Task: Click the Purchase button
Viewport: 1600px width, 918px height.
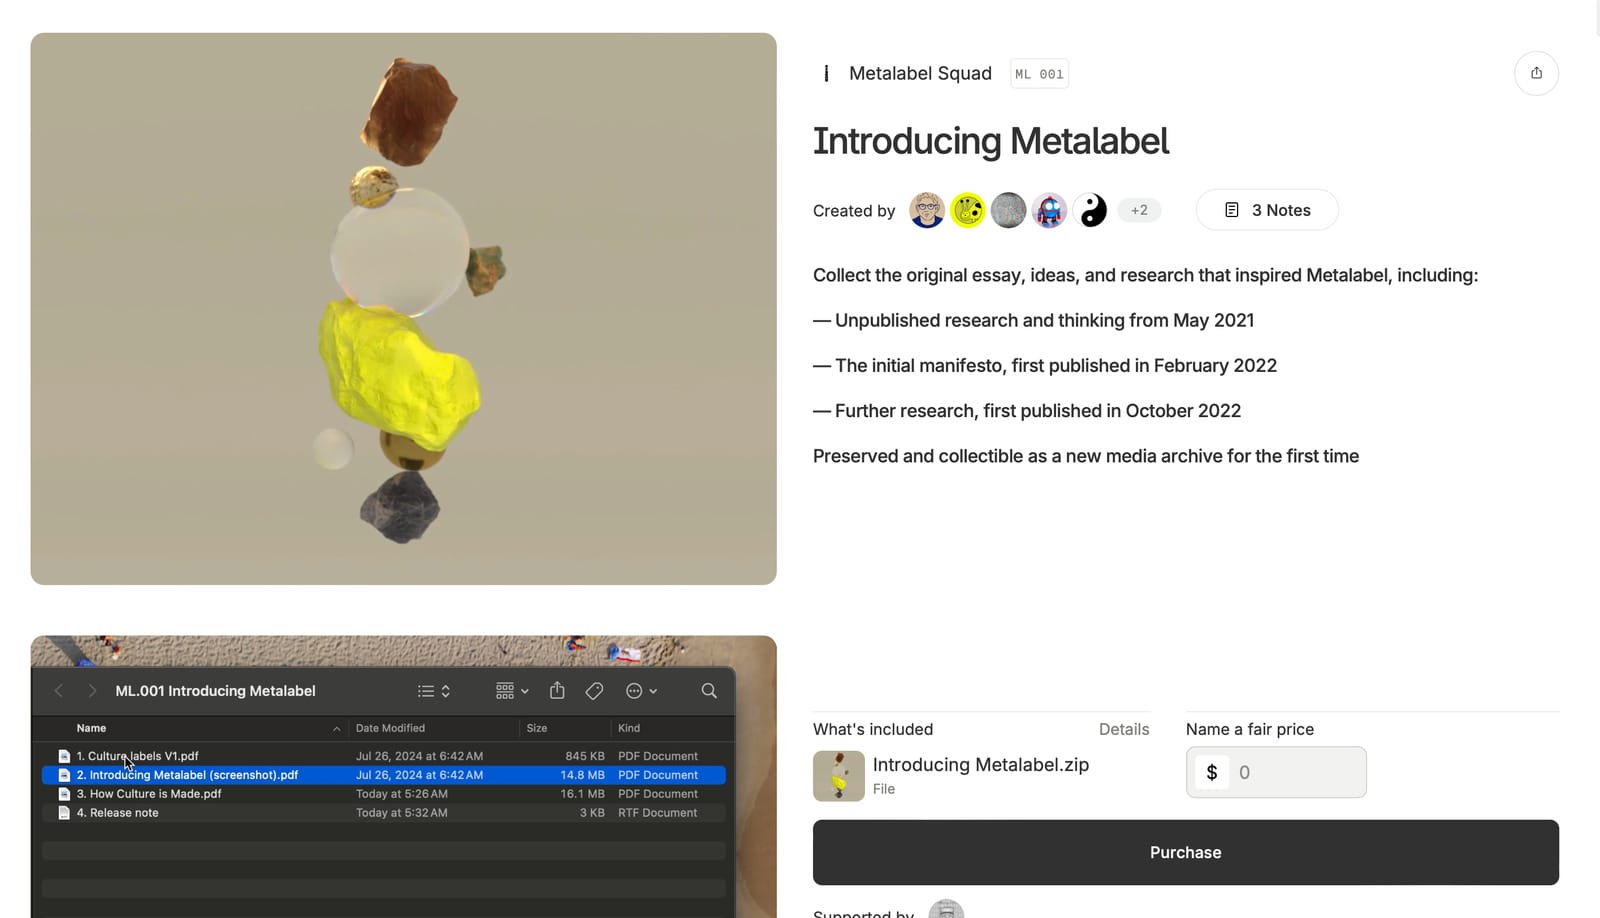Action: coord(1186,852)
